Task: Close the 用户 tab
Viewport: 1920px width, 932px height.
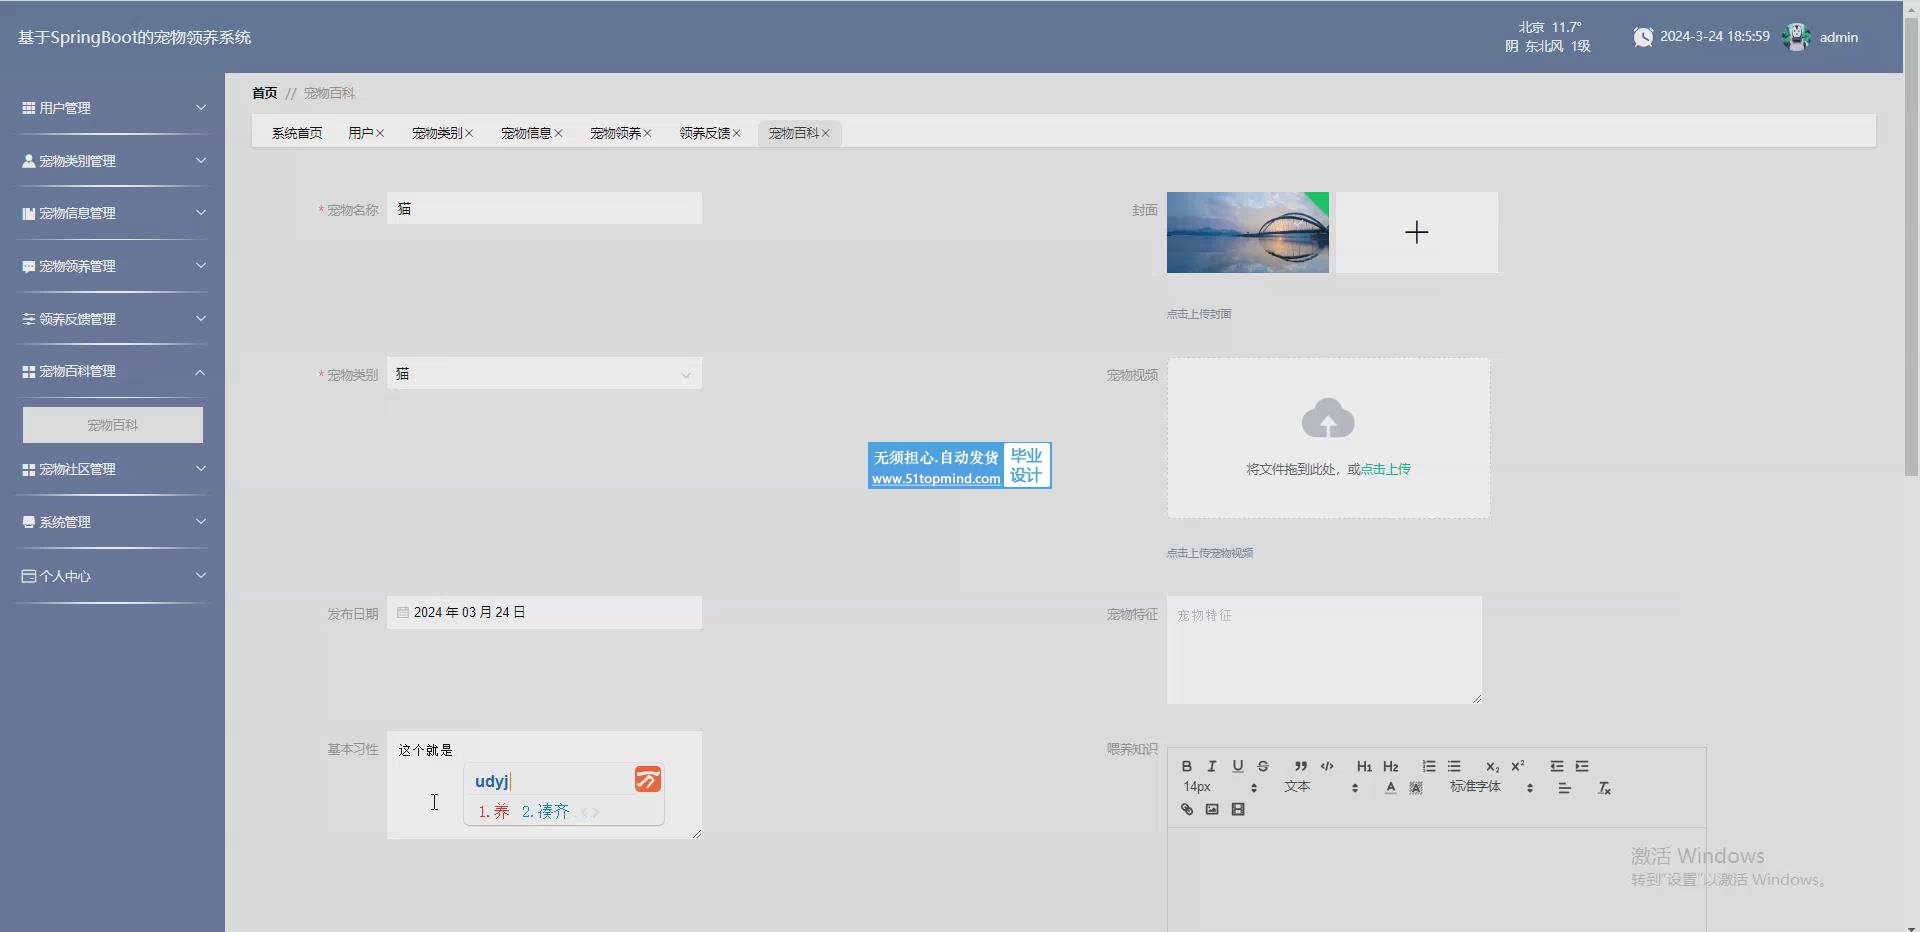Action: pyautogui.click(x=380, y=133)
